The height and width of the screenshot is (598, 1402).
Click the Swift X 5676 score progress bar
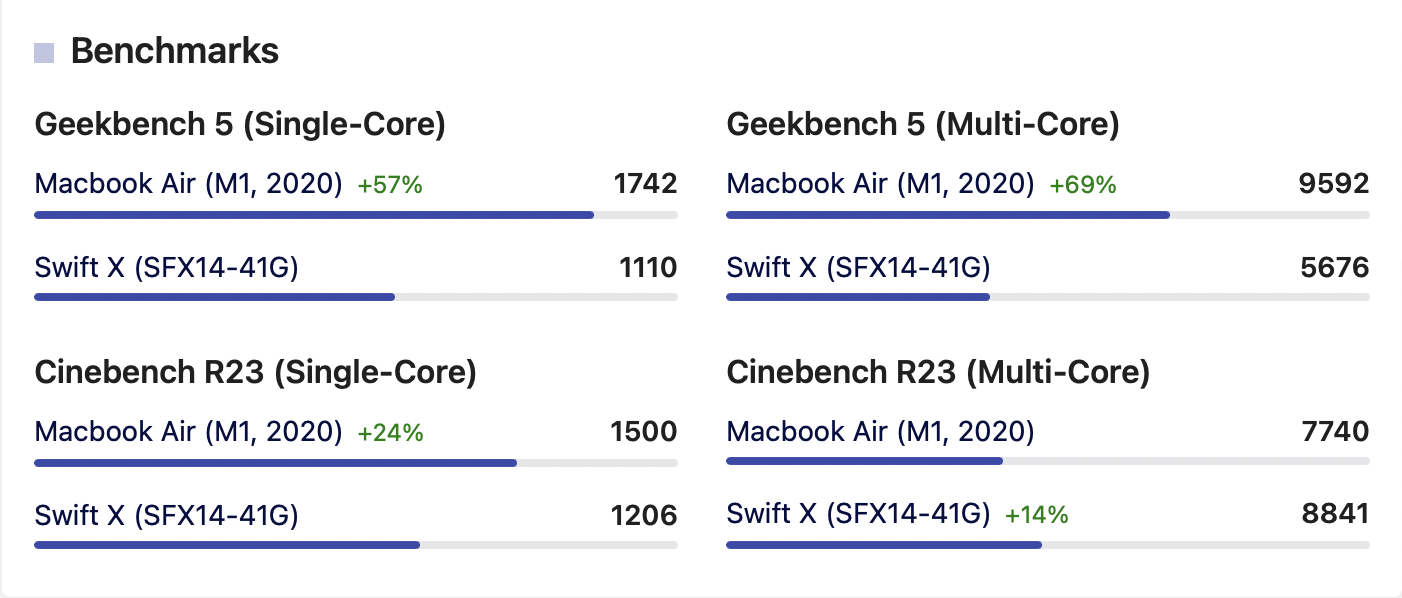(1047, 297)
